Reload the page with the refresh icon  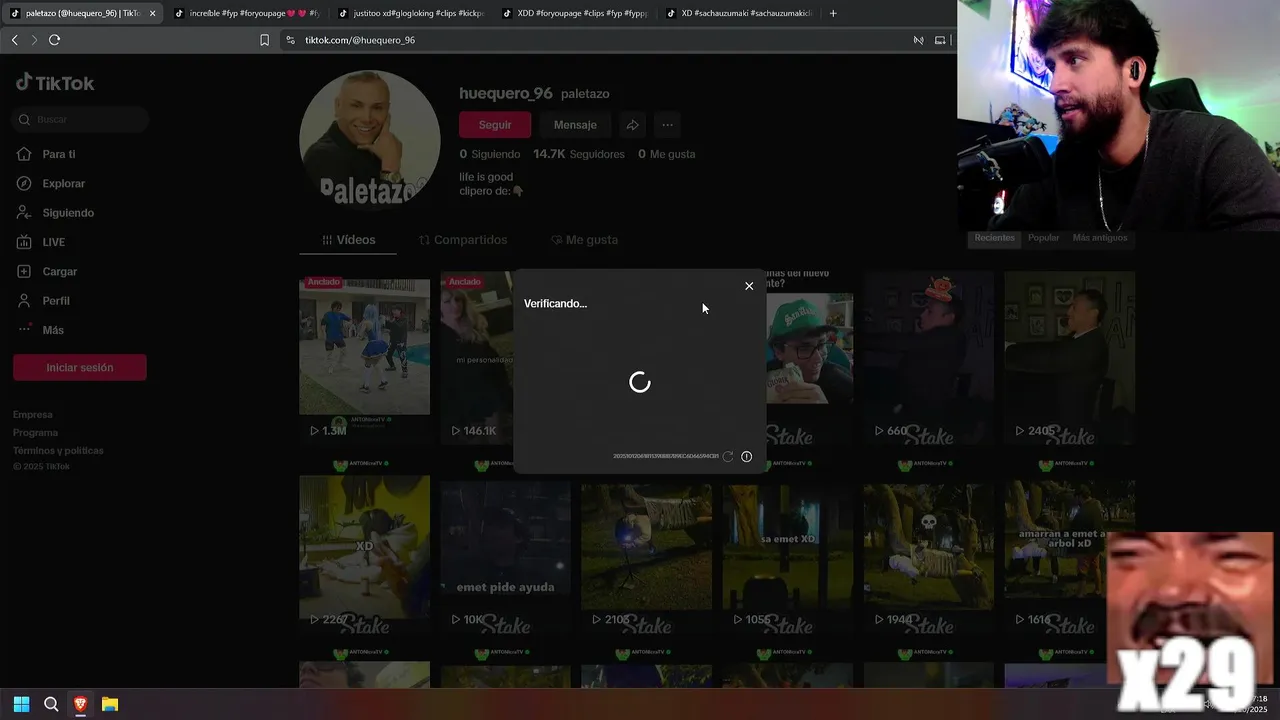click(x=54, y=40)
